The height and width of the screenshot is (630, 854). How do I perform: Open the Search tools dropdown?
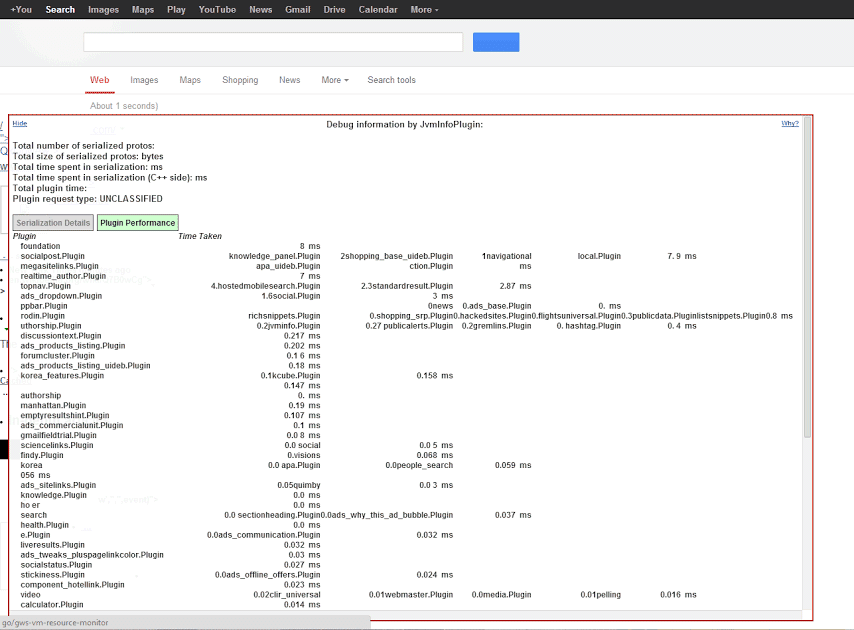coord(391,80)
